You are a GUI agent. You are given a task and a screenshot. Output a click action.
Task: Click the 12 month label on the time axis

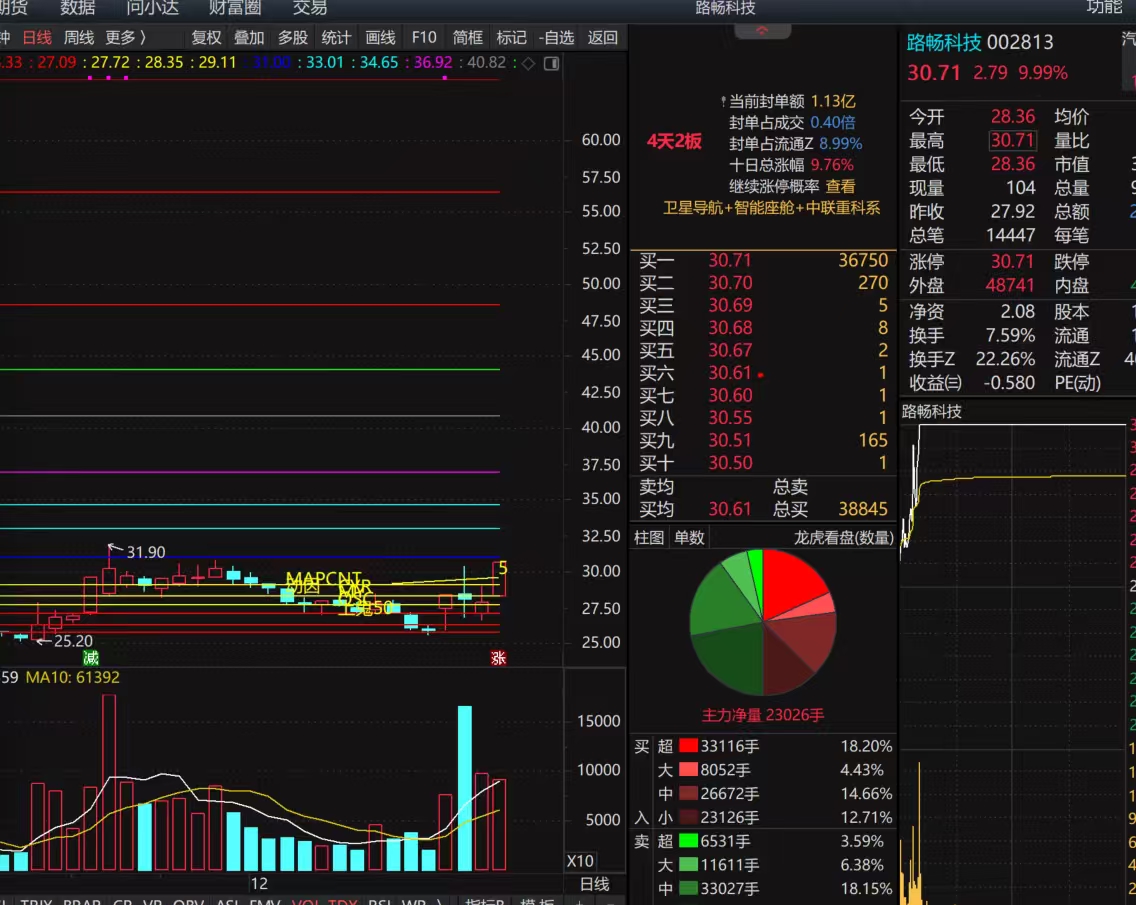(x=259, y=883)
